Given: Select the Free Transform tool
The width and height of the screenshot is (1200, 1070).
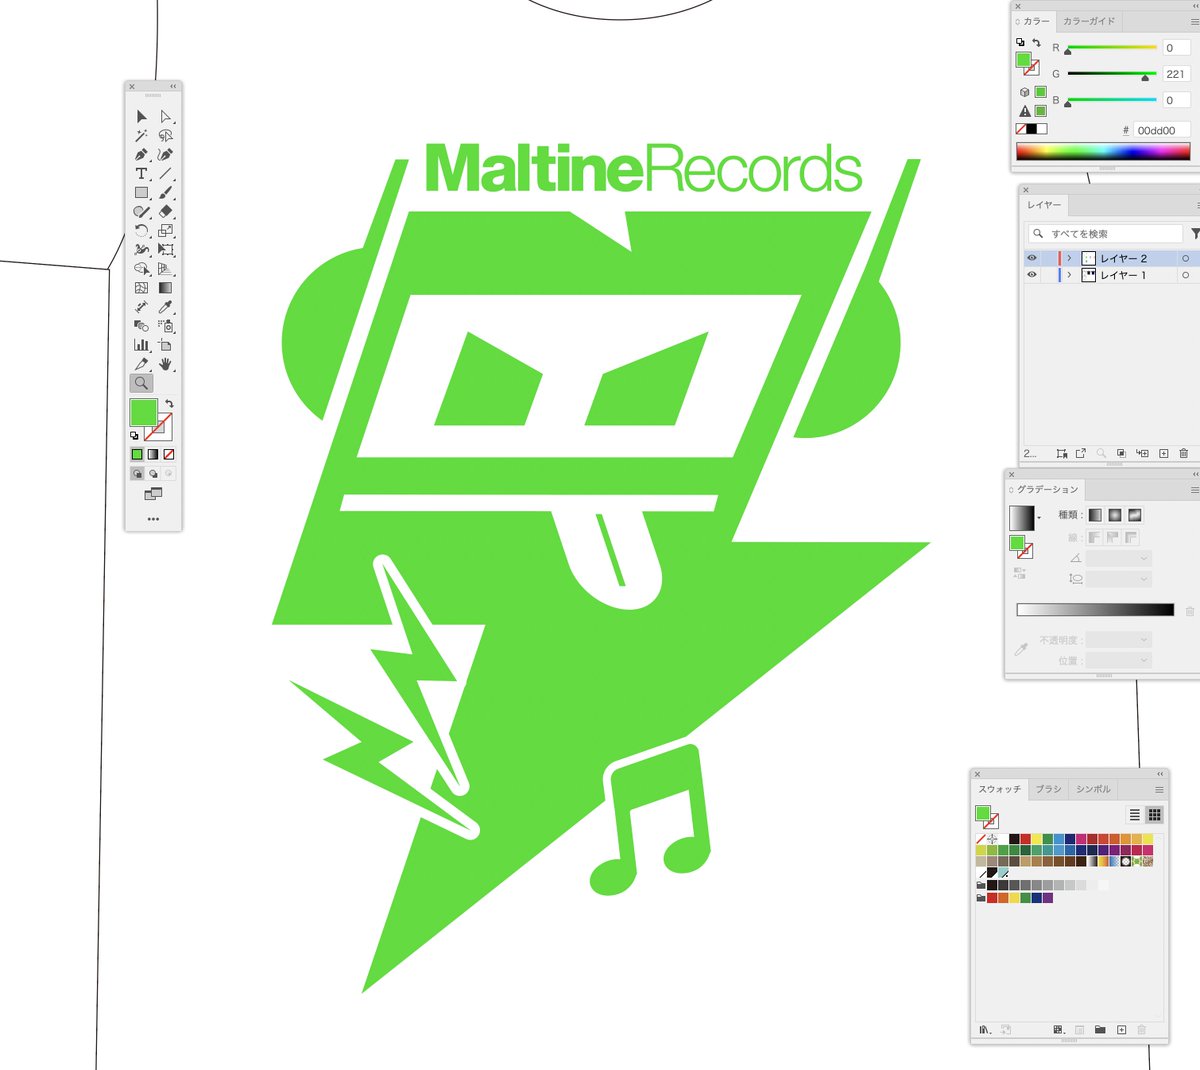Looking at the screenshot, I should click(x=166, y=250).
